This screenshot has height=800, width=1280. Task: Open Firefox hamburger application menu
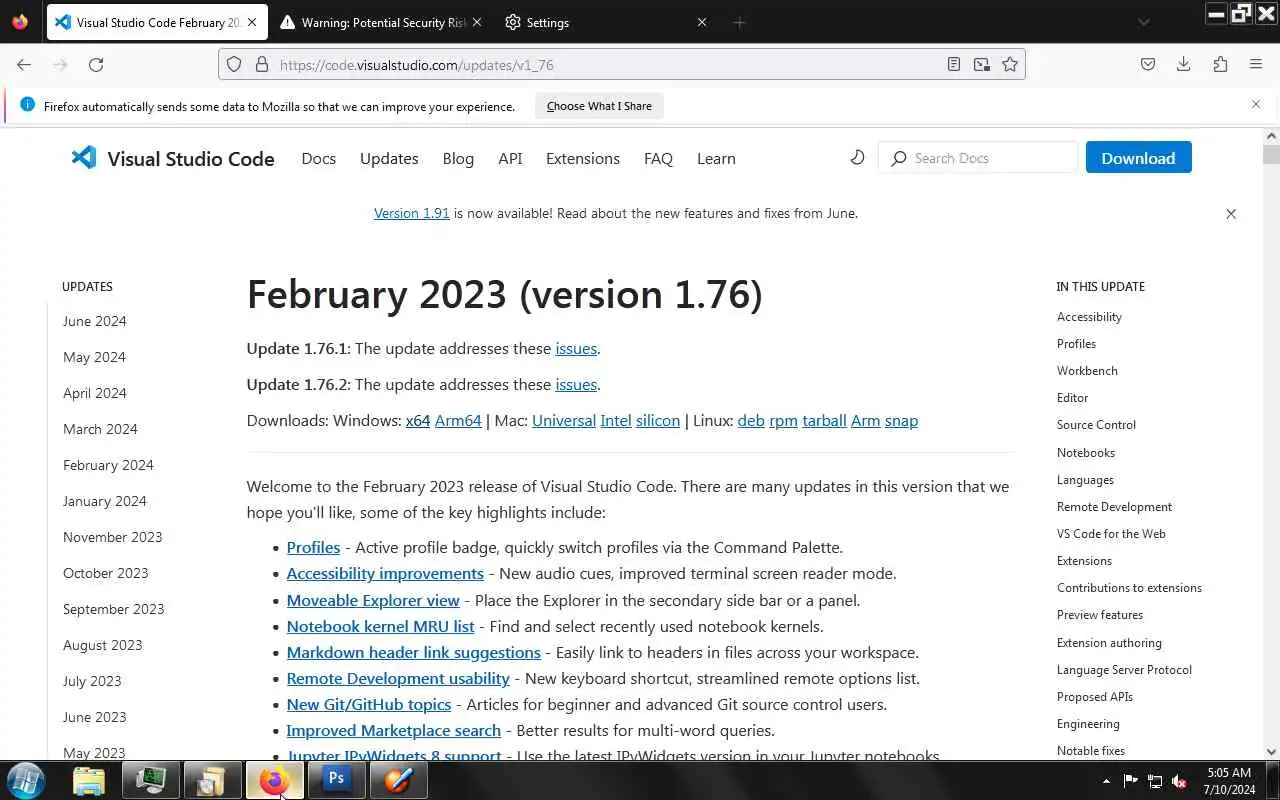click(x=1256, y=64)
